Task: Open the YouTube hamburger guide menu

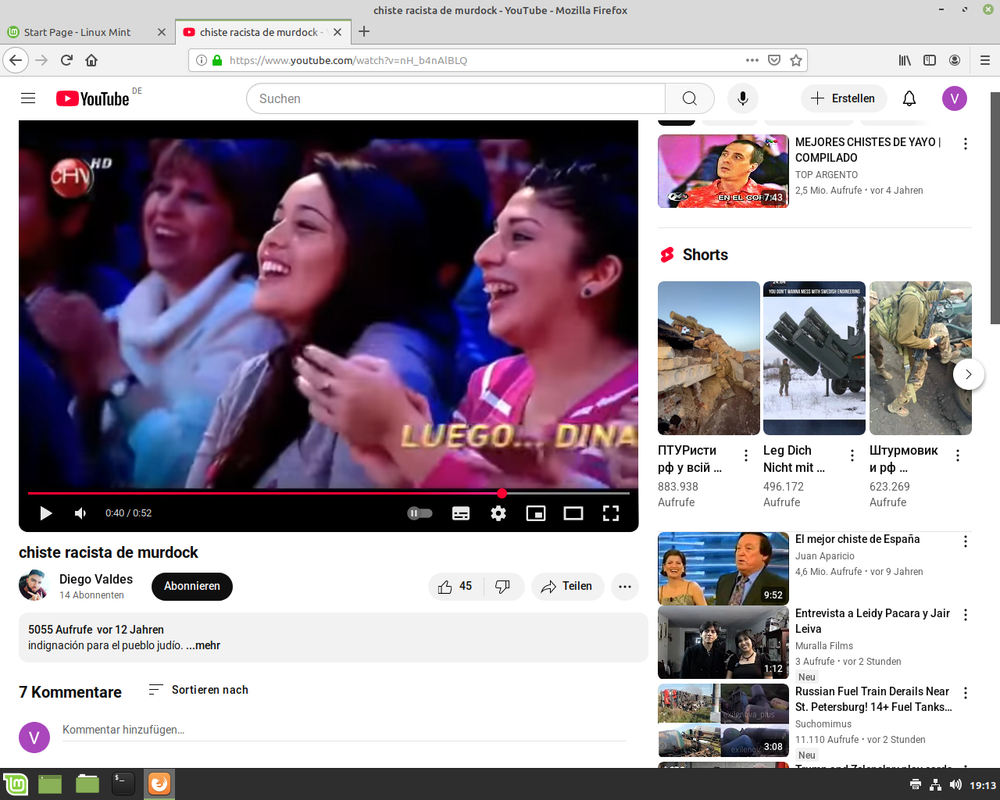Action: 28,98
